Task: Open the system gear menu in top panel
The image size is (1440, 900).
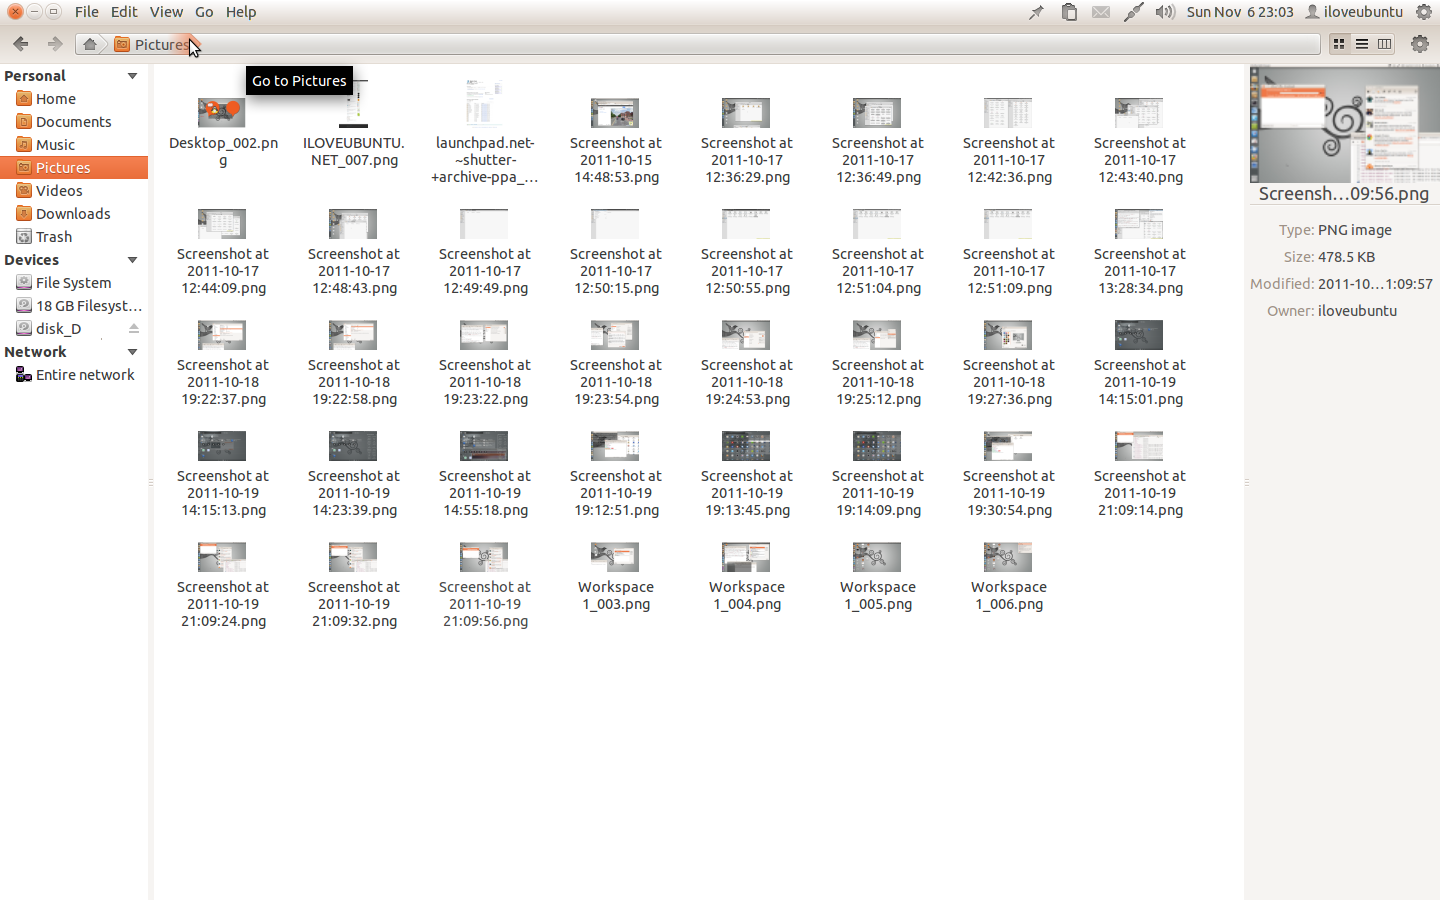Action: click(x=1424, y=12)
